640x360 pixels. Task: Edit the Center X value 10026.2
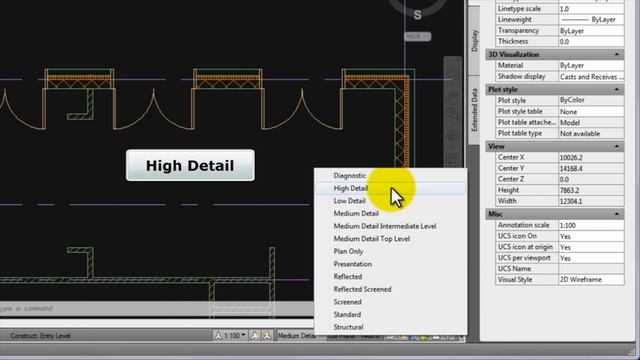(591, 158)
